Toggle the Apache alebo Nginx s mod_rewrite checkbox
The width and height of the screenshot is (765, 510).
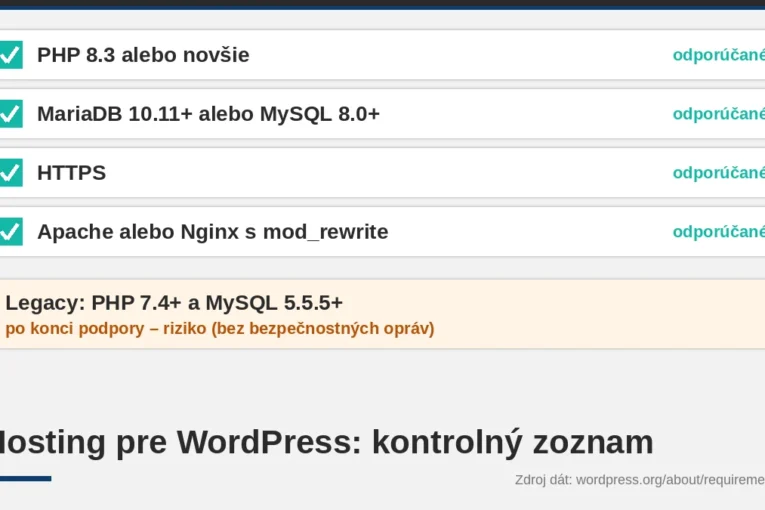pyautogui.click(x=10, y=231)
